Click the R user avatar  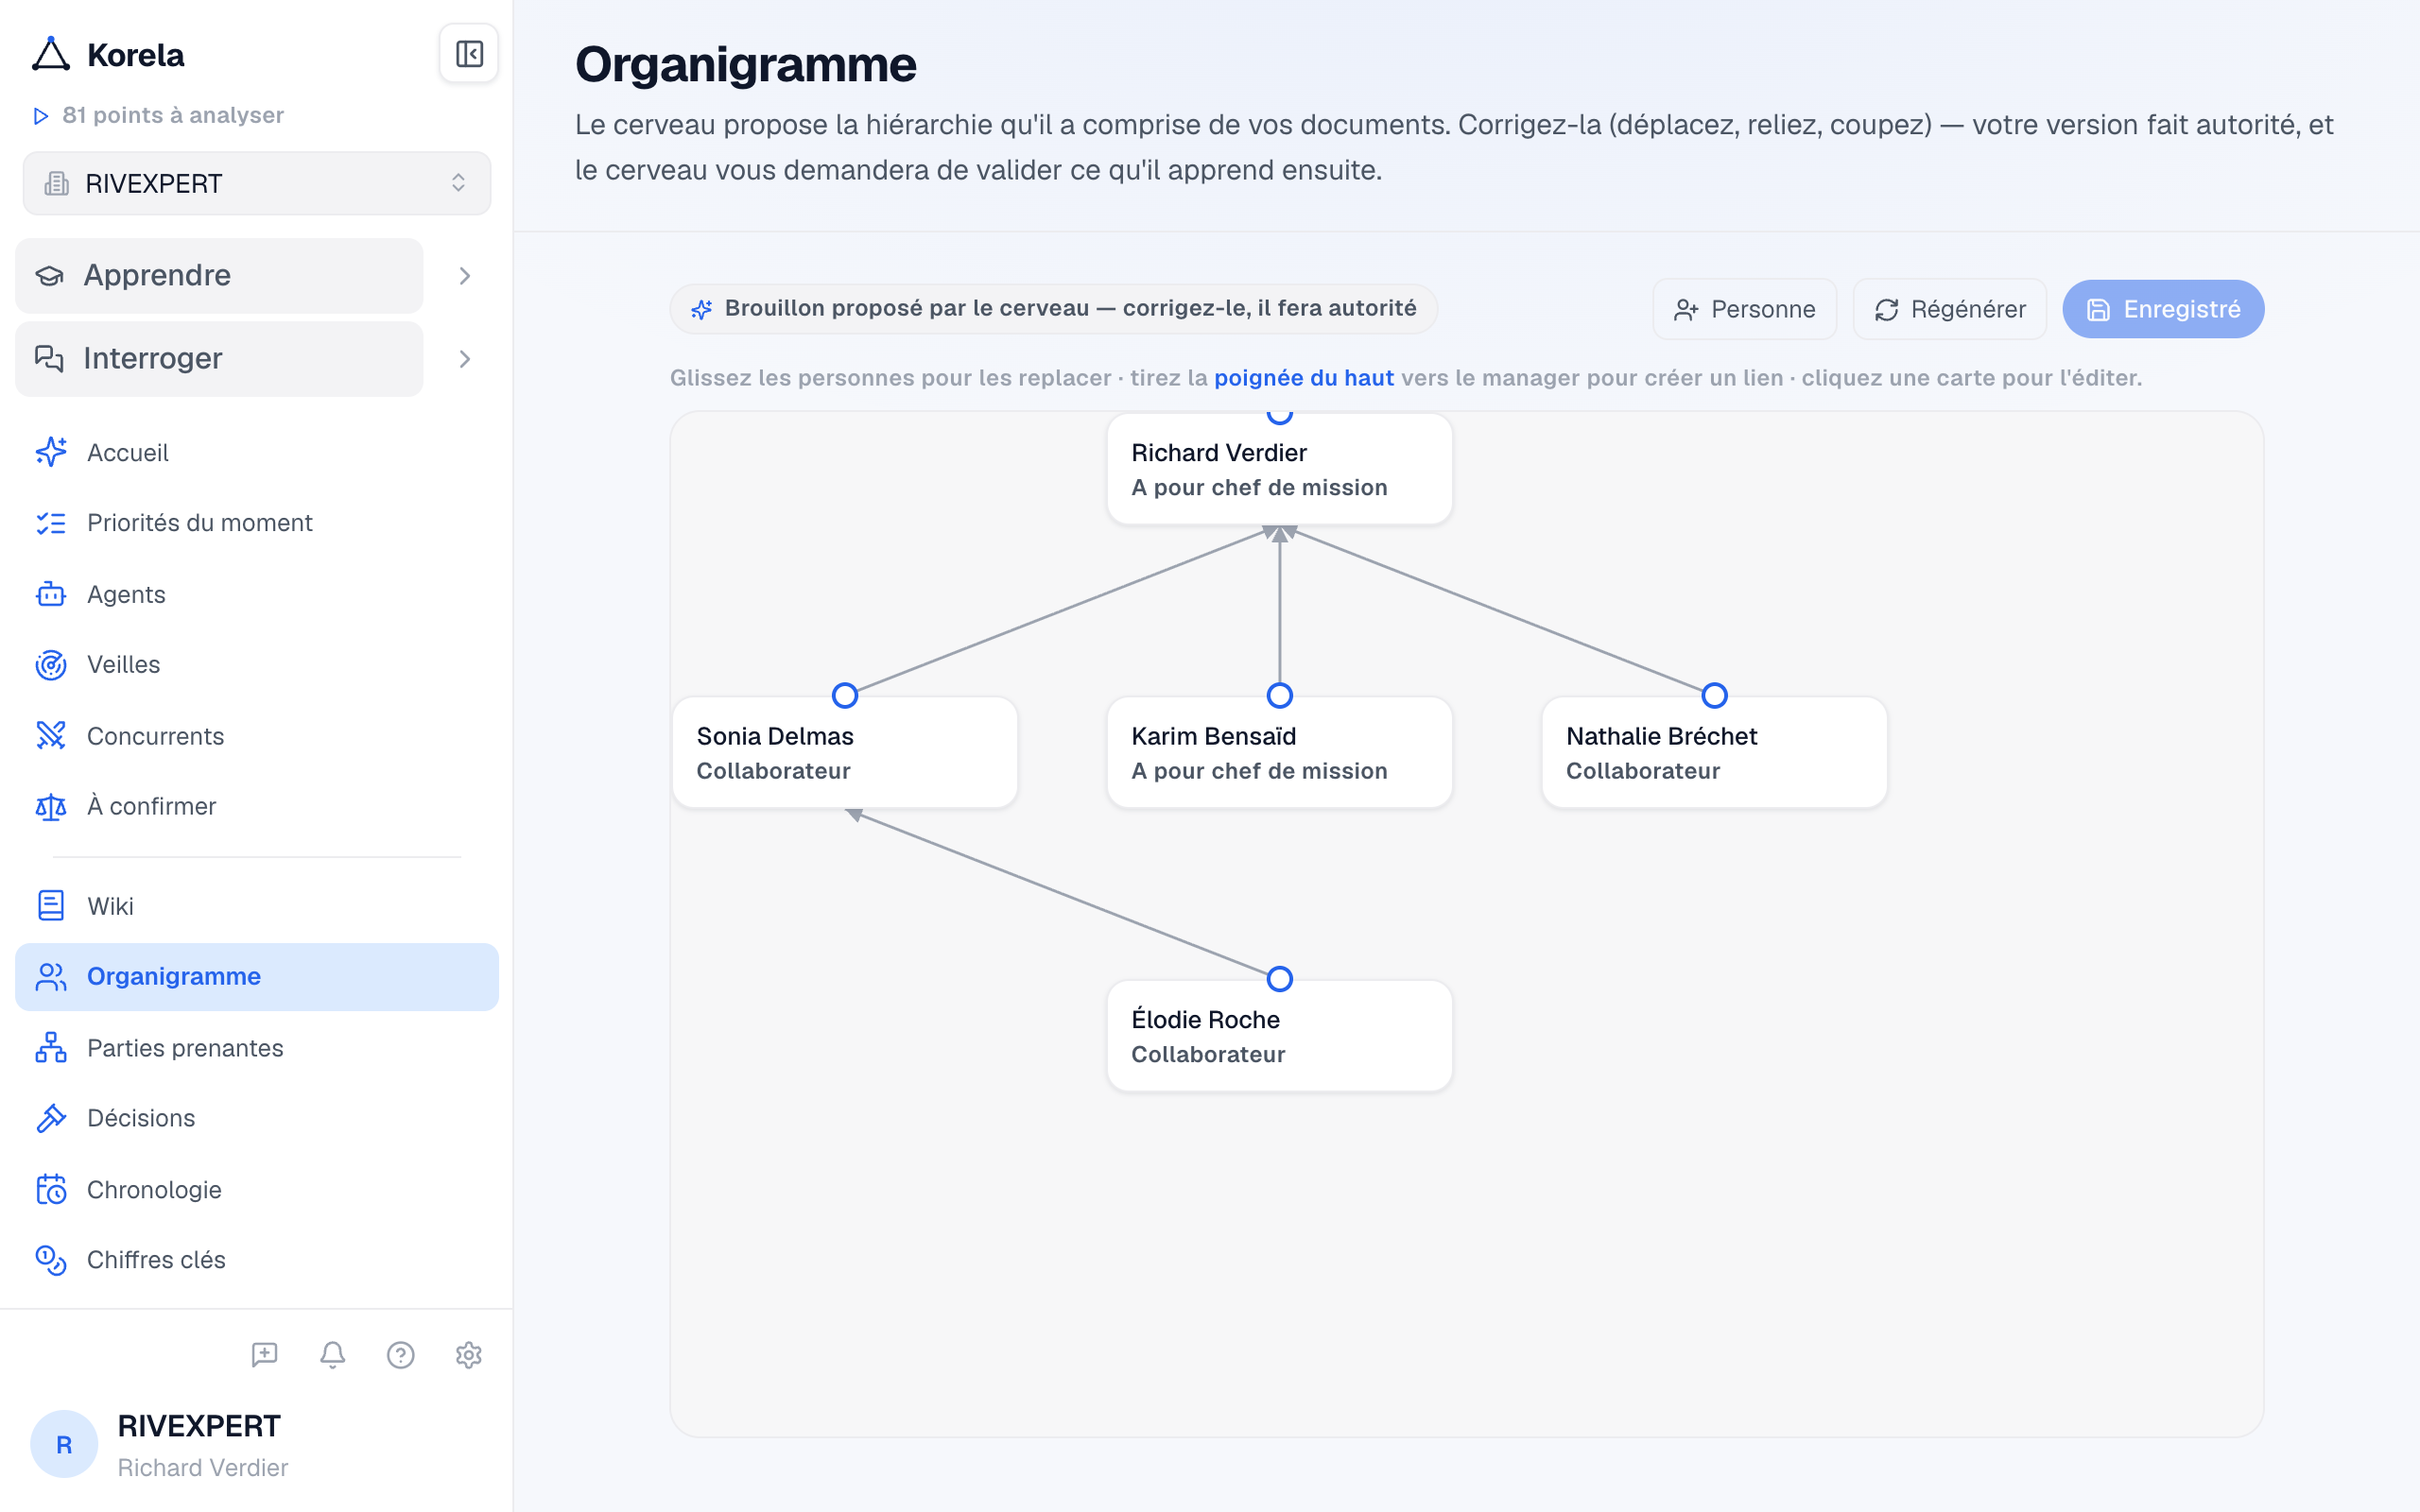coord(64,1444)
